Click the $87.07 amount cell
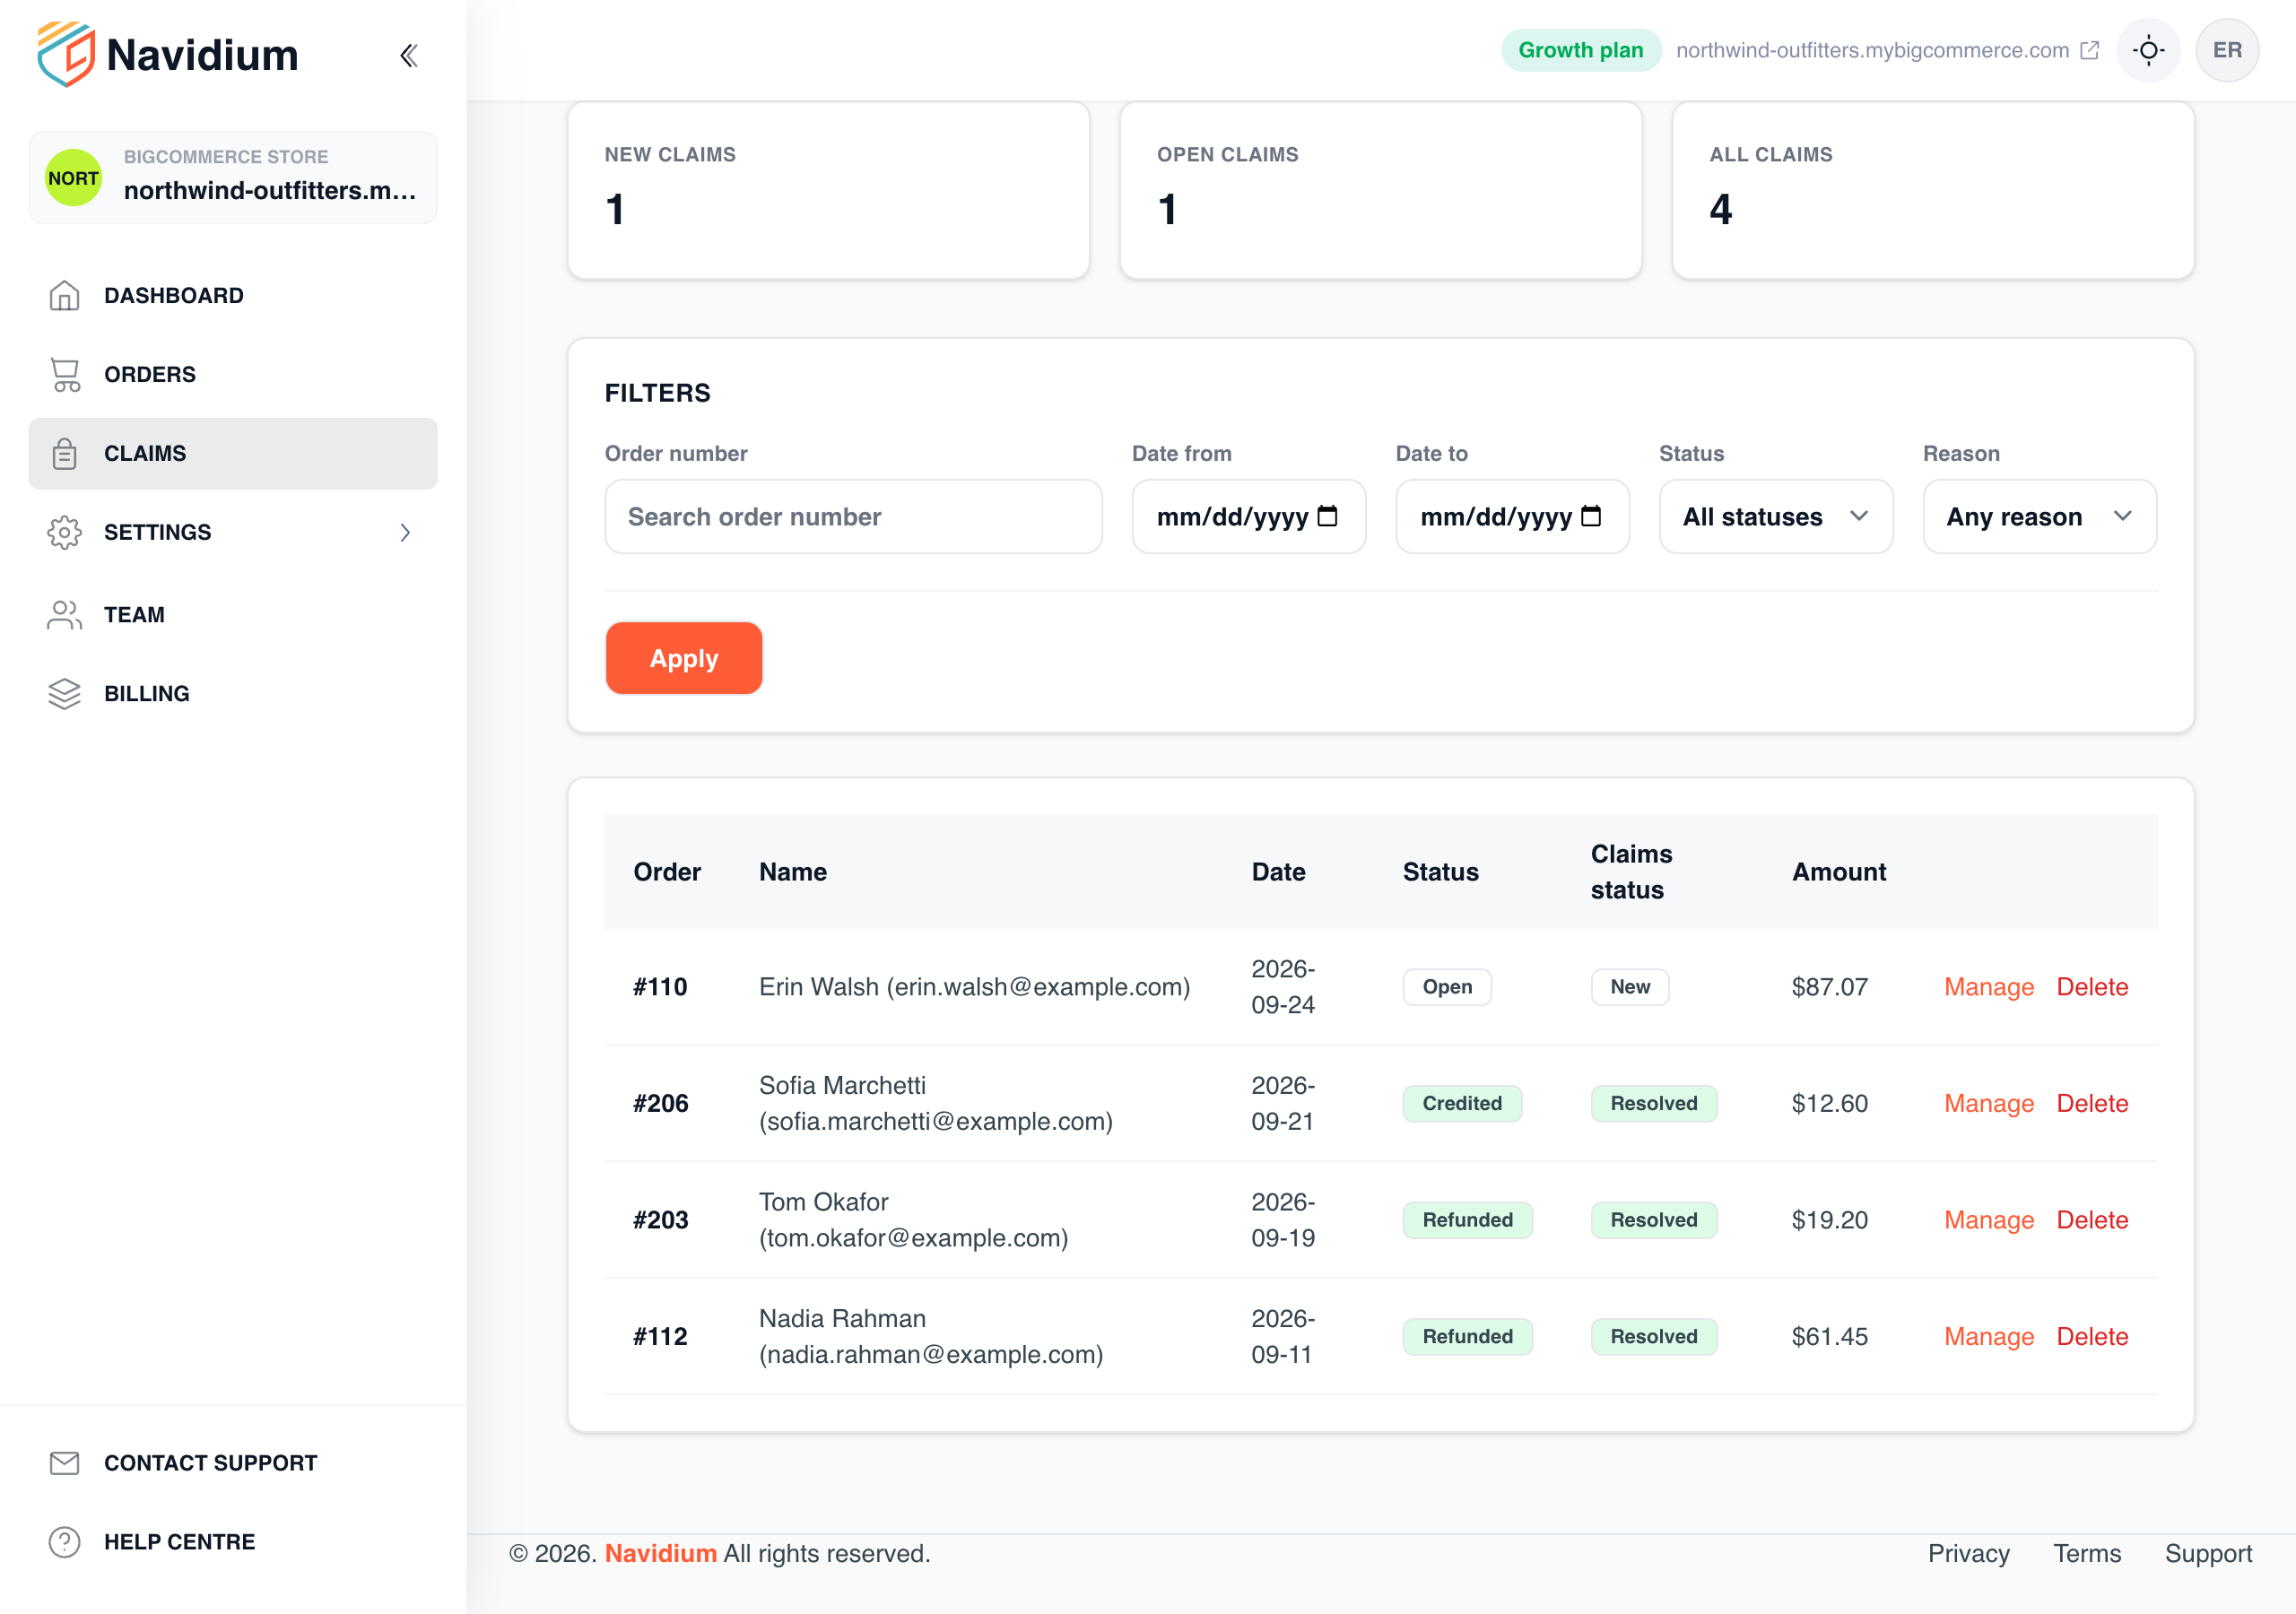 [x=1829, y=987]
